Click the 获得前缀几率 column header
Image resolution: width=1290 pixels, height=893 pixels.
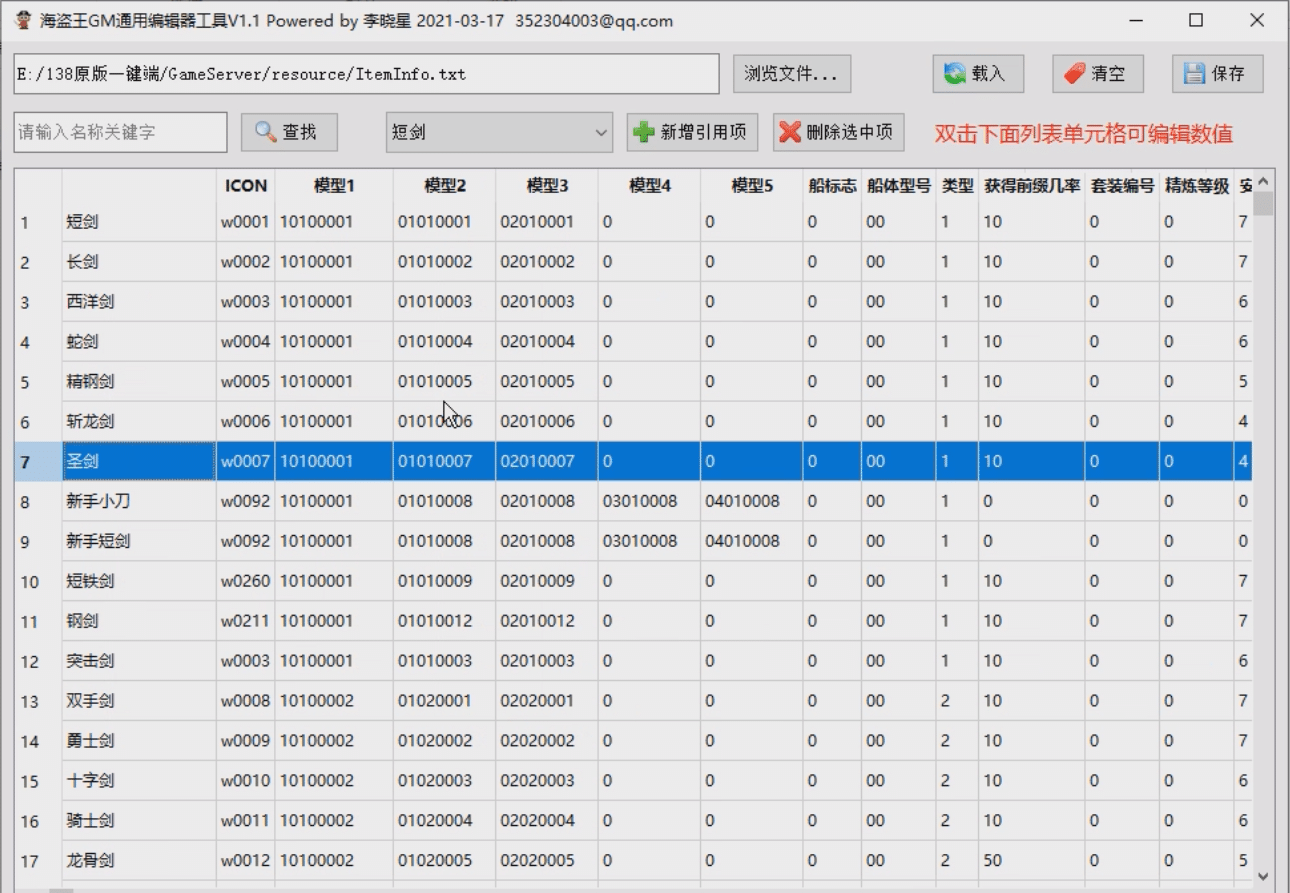click(1032, 186)
